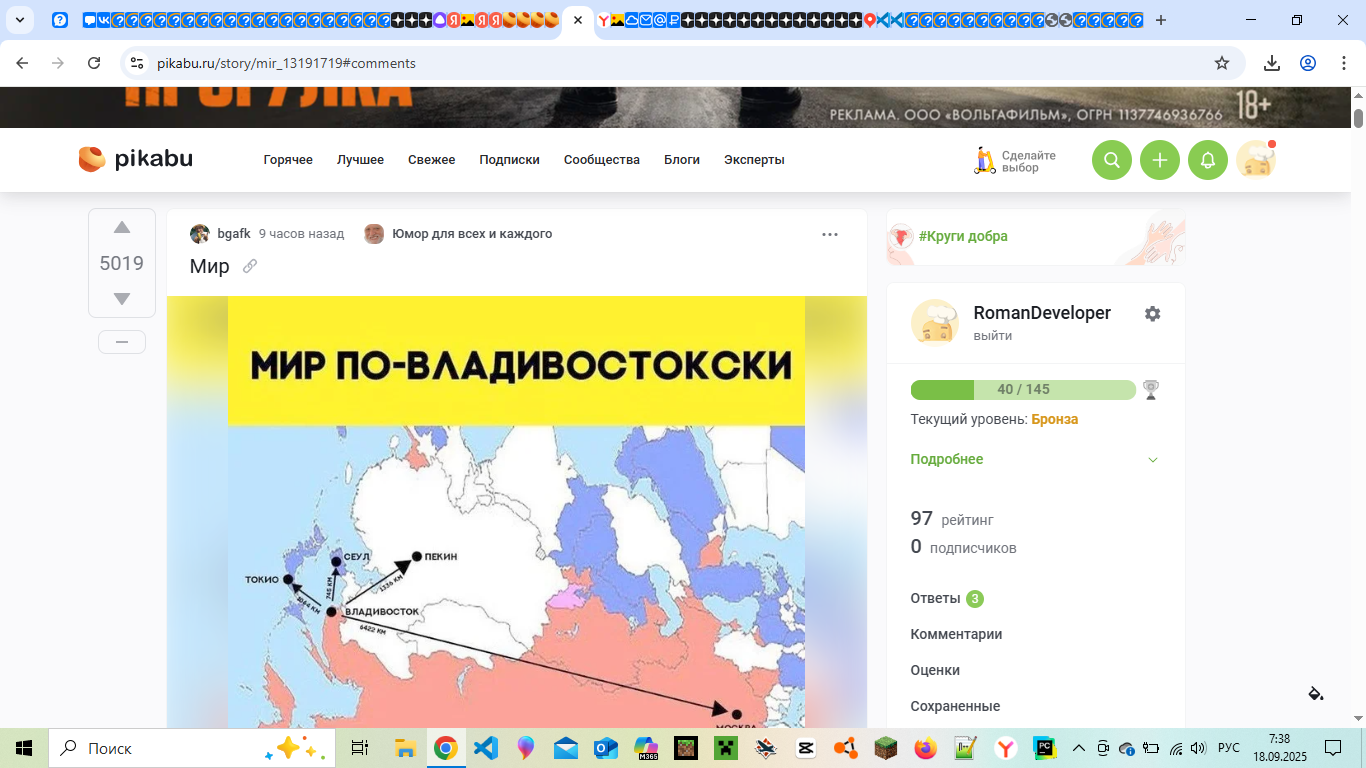
Task: Open the browser tab list chevron
Action: (x=19, y=20)
